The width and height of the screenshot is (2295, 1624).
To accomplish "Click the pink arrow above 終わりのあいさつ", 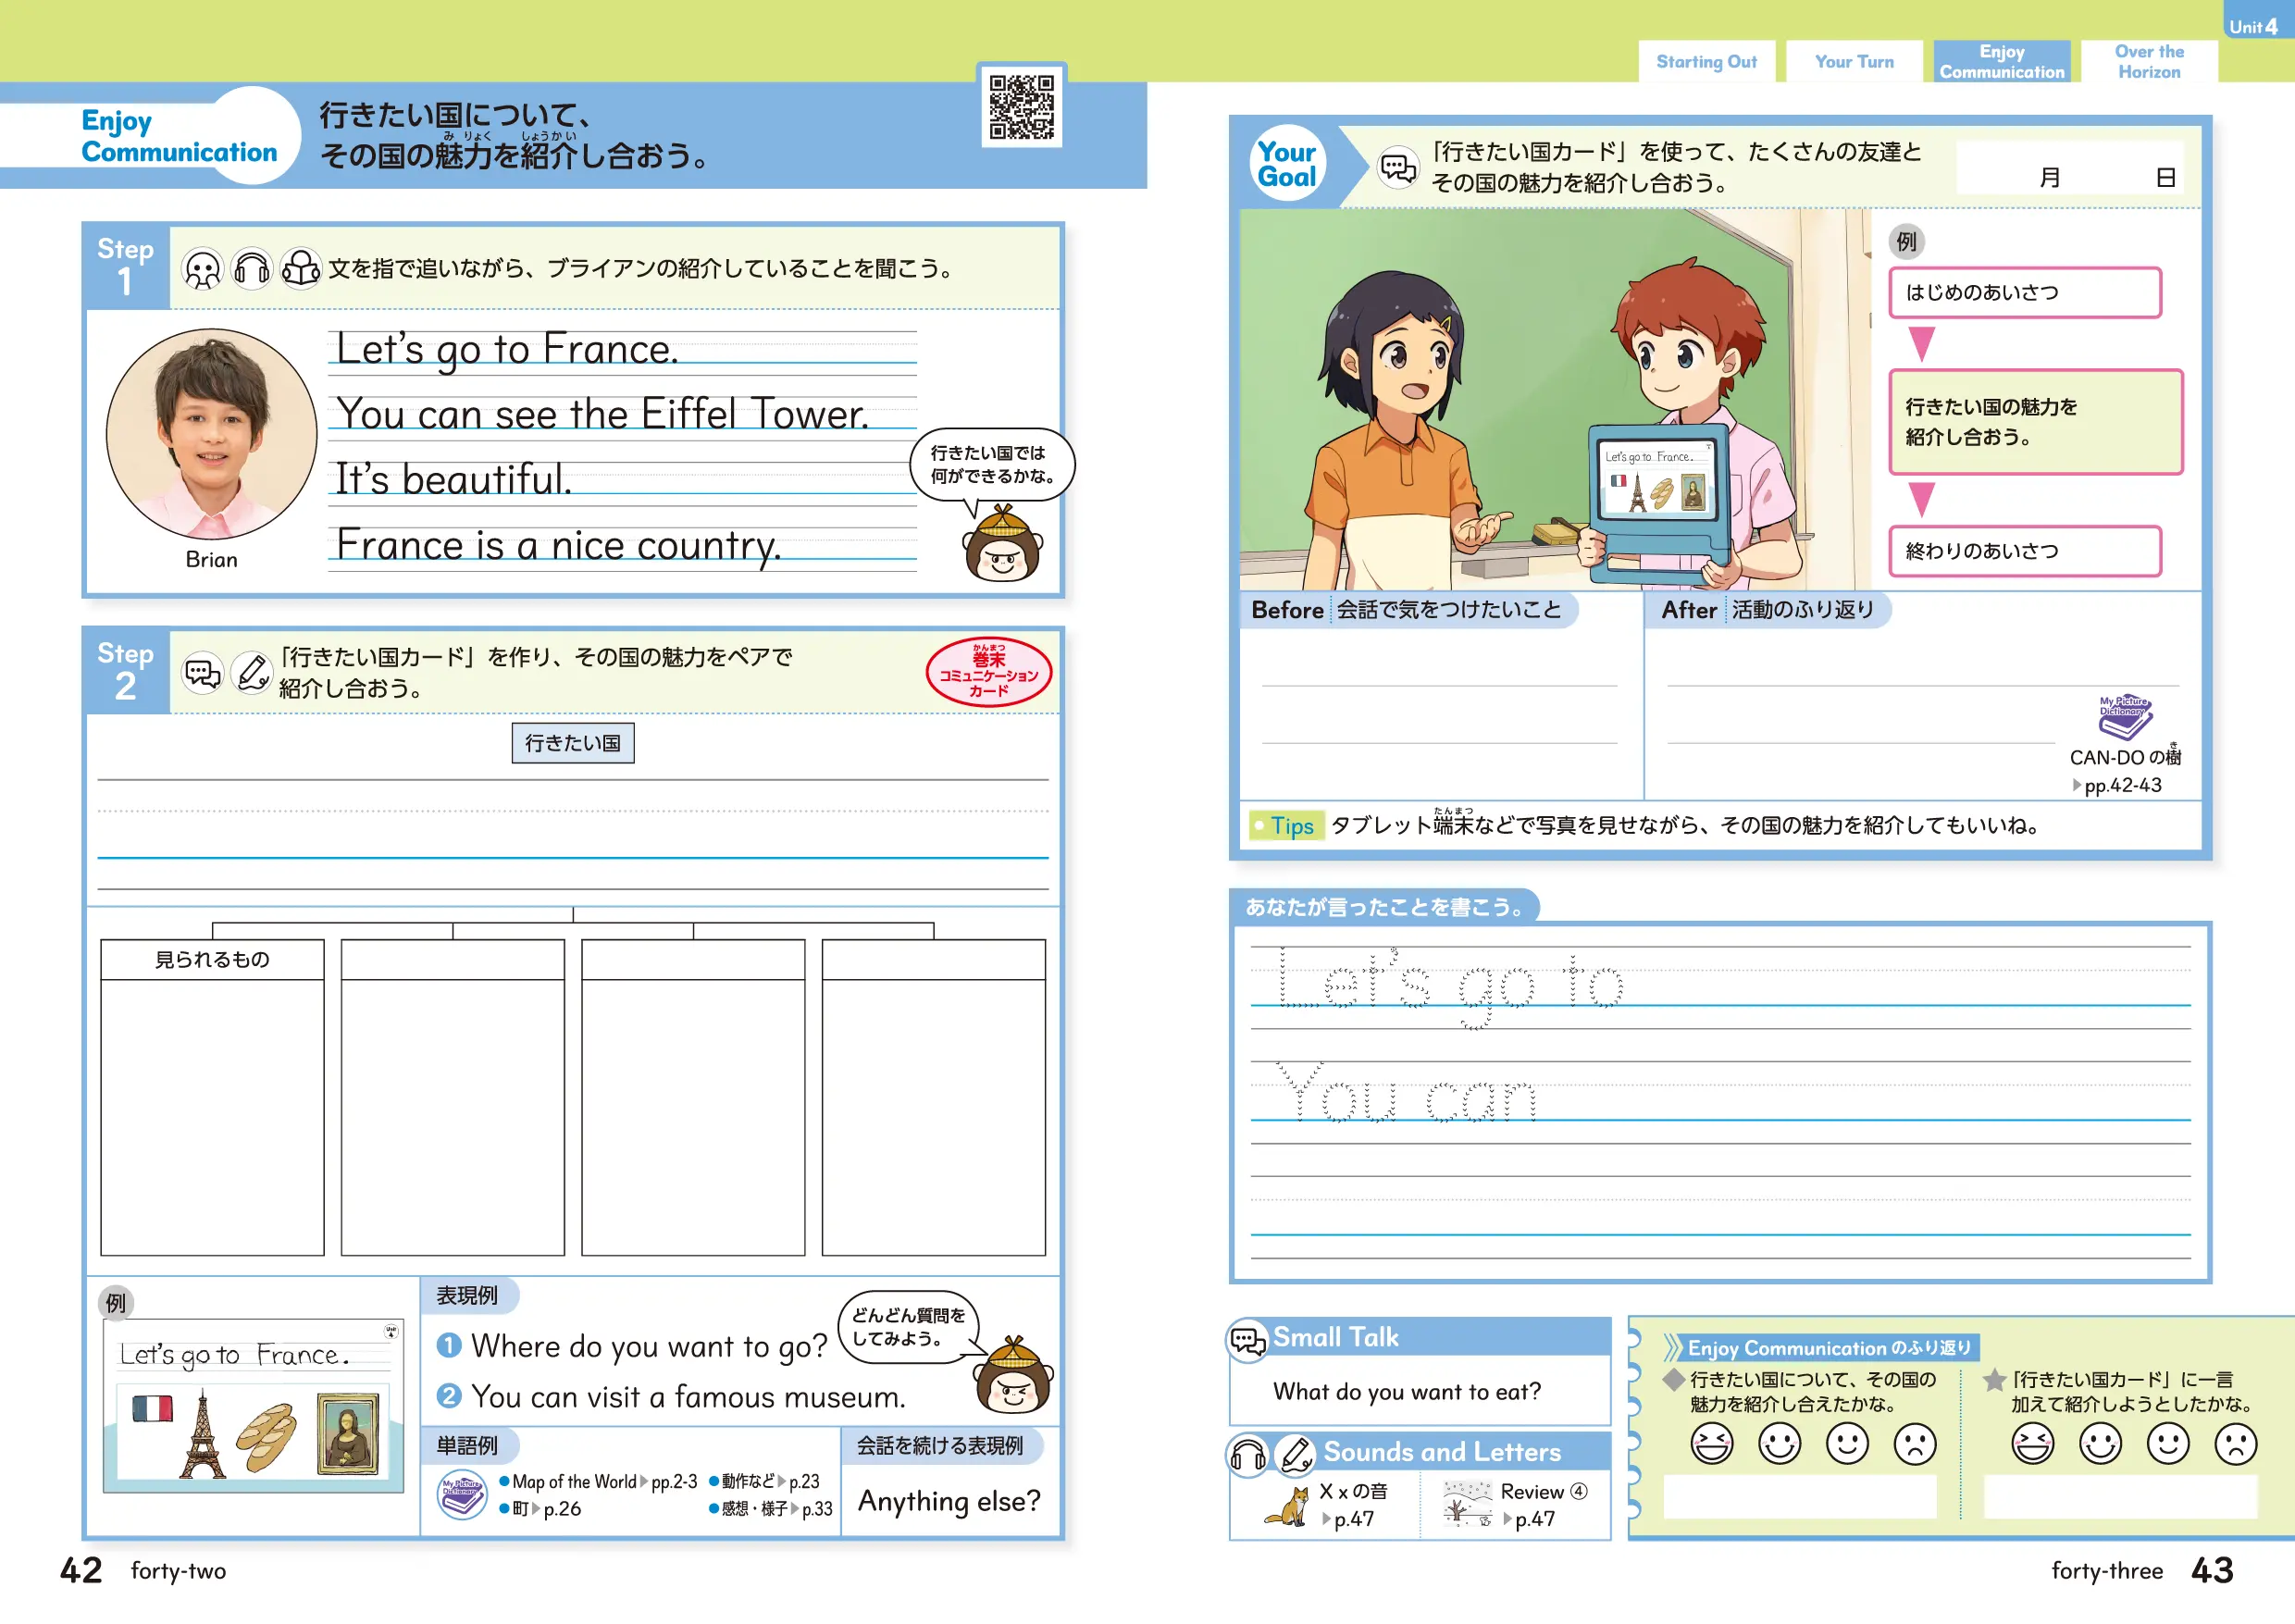I will click(1921, 498).
